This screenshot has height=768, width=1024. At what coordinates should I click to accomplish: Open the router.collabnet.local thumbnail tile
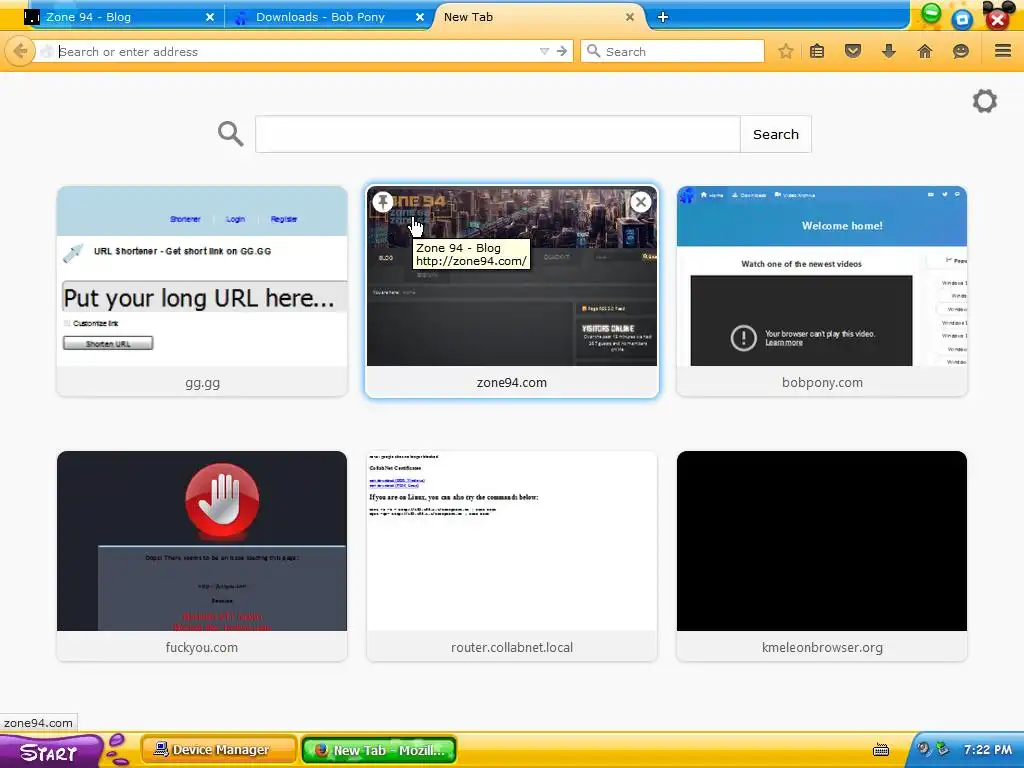click(x=512, y=556)
